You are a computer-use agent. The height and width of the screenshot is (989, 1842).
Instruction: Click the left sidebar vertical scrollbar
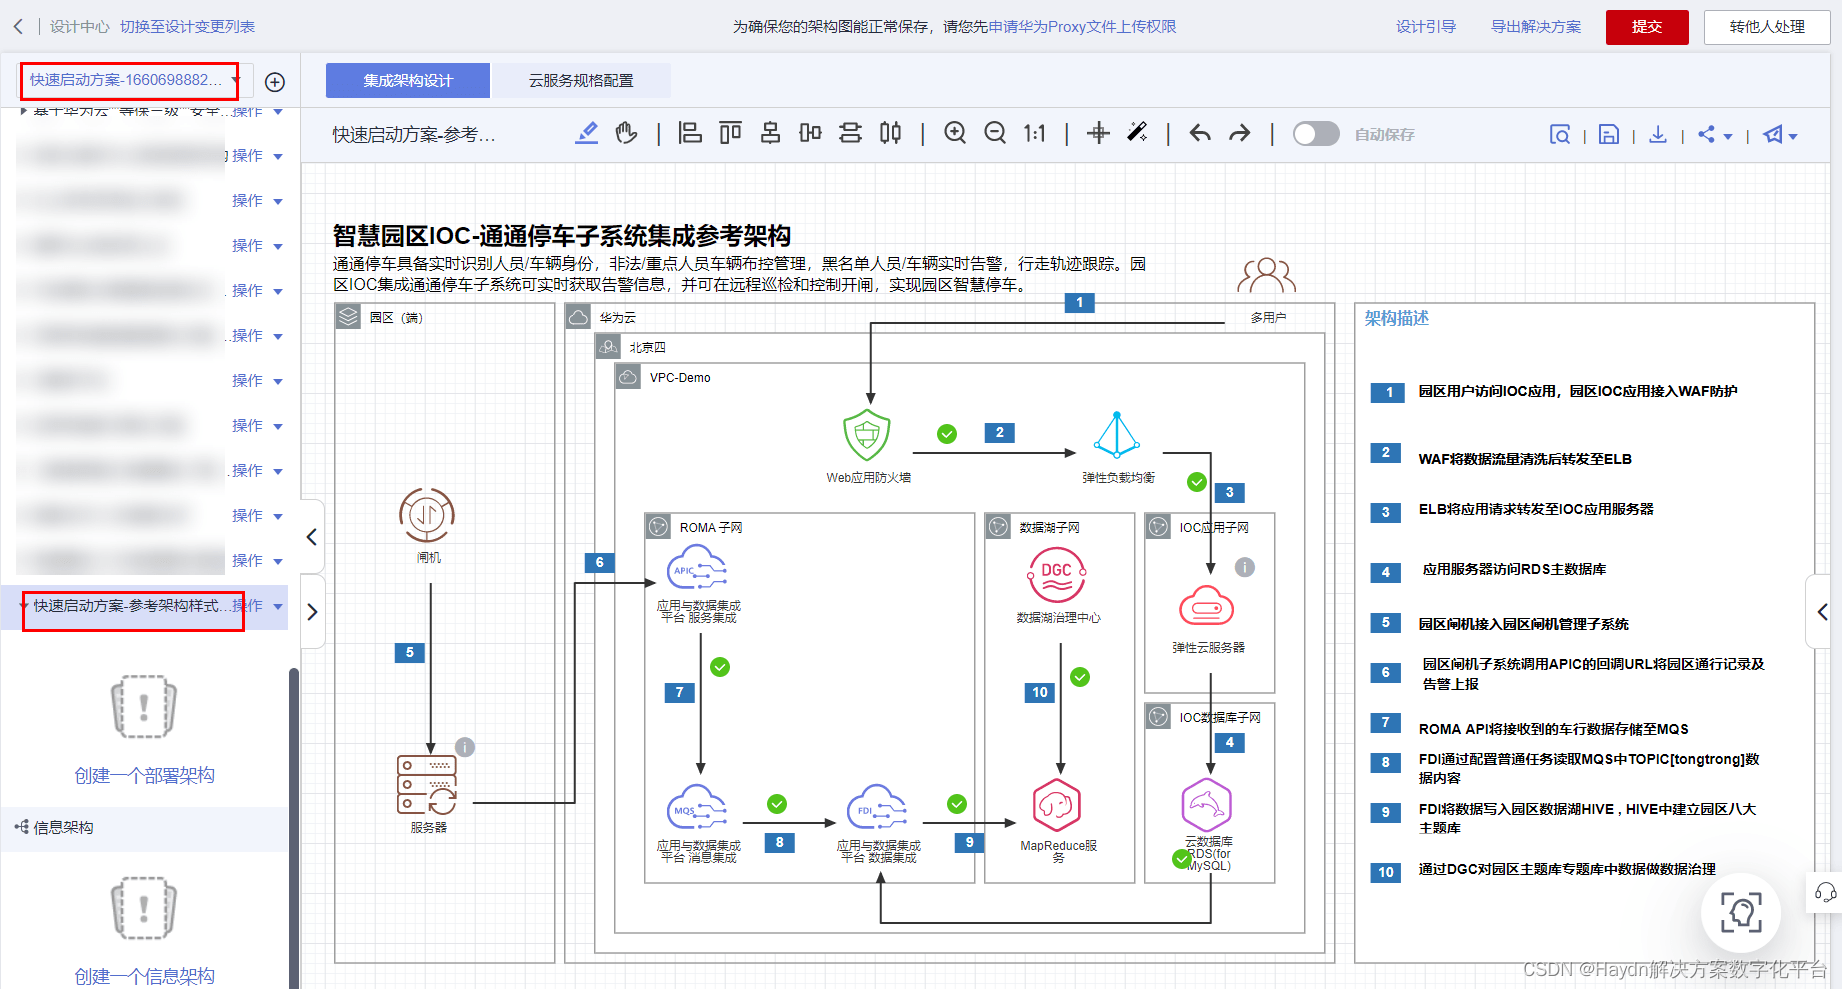(294, 828)
